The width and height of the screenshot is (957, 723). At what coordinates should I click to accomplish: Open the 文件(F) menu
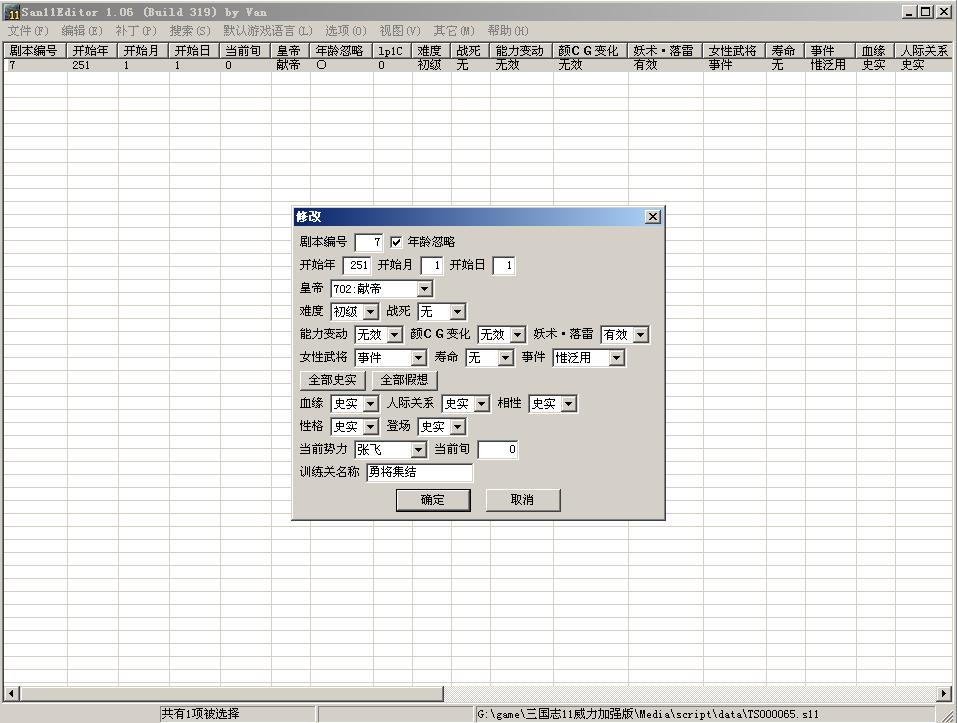[28, 31]
